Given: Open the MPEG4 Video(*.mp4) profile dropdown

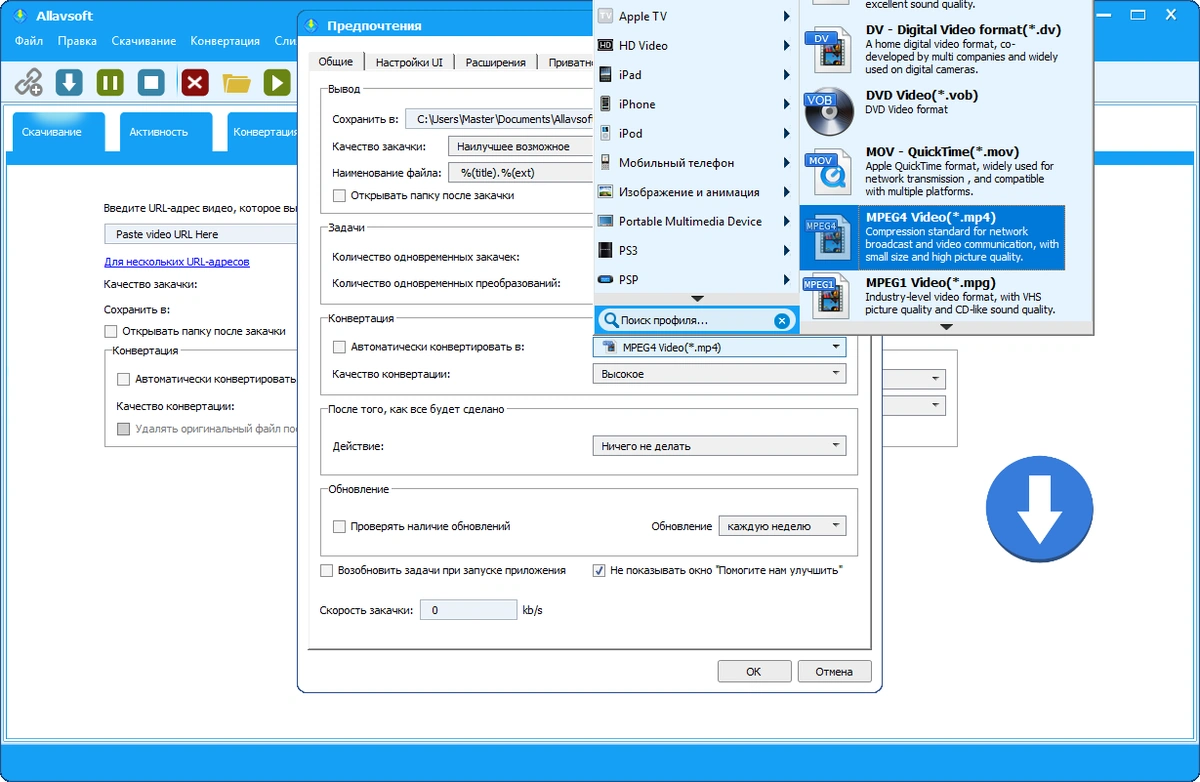Looking at the screenshot, I should 719,347.
